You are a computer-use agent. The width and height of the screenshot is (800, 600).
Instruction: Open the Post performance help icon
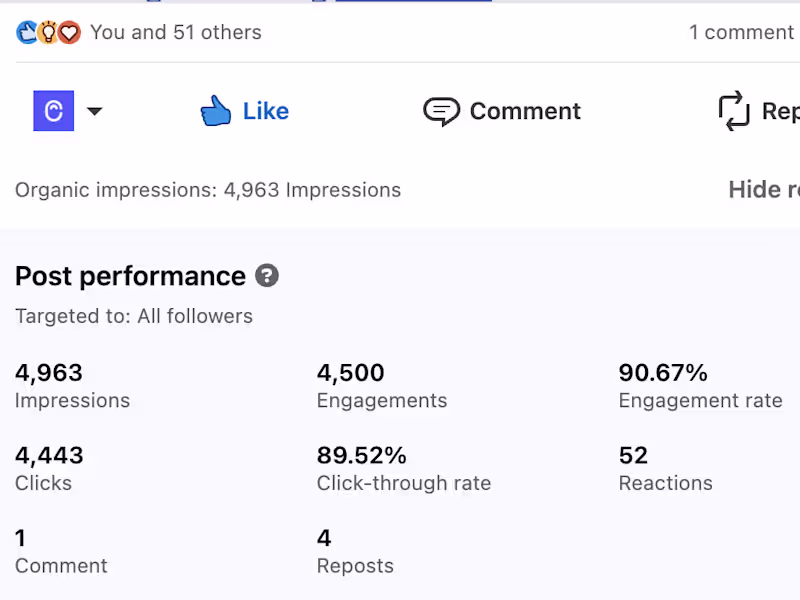tap(266, 276)
